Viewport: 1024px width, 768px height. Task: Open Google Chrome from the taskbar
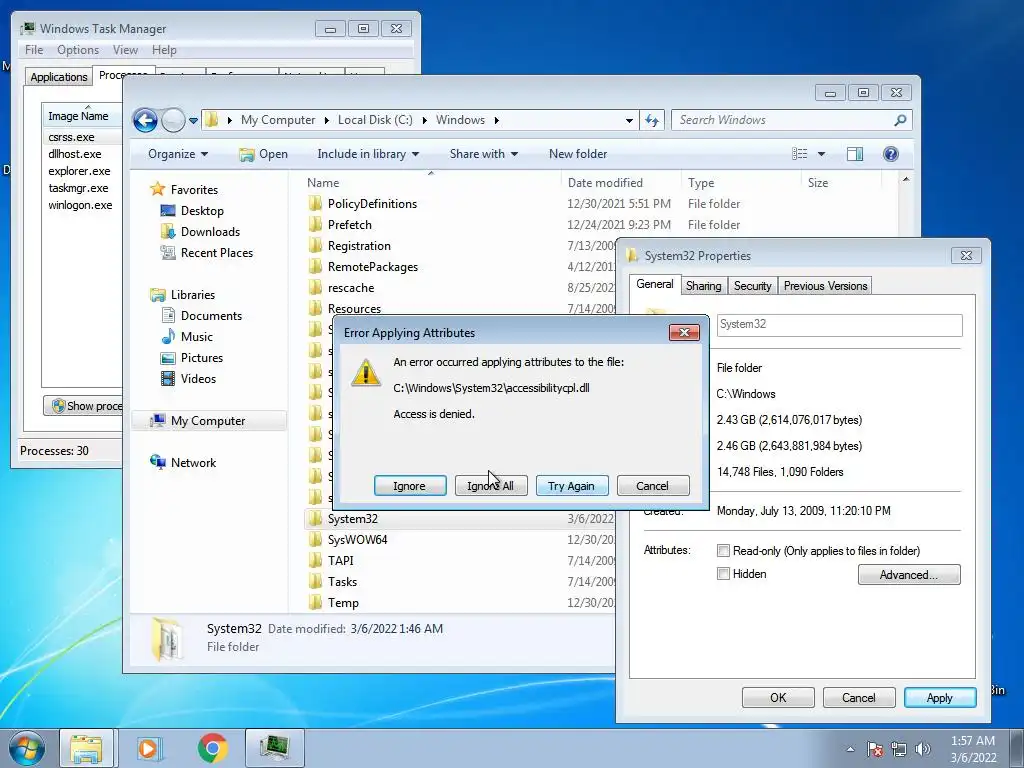213,748
